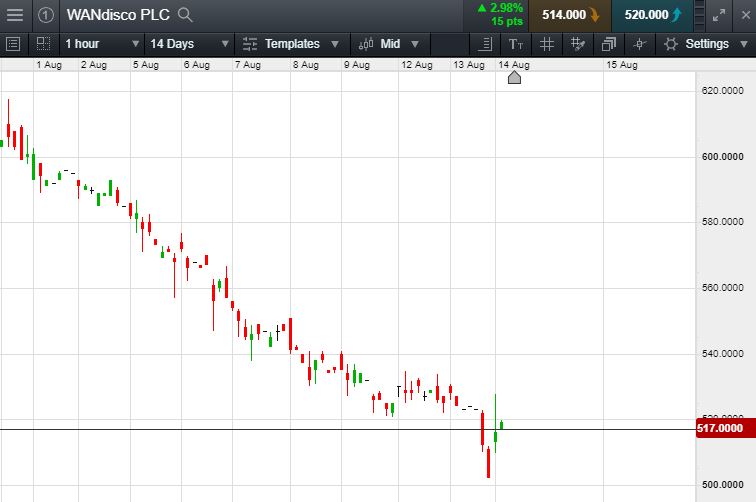This screenshot has height=502, width=756.
Task: Click the 15 Aug date label
Action: [622, 65]
